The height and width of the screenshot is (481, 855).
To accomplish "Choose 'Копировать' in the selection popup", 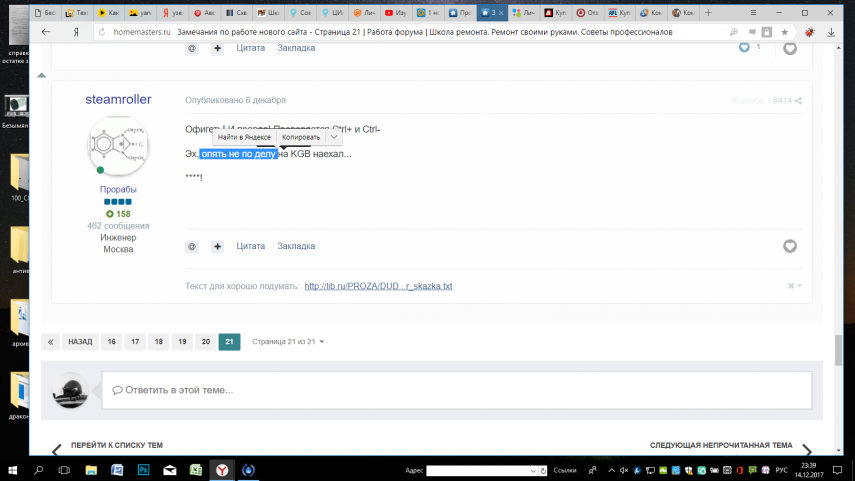I will coord(301,137).
